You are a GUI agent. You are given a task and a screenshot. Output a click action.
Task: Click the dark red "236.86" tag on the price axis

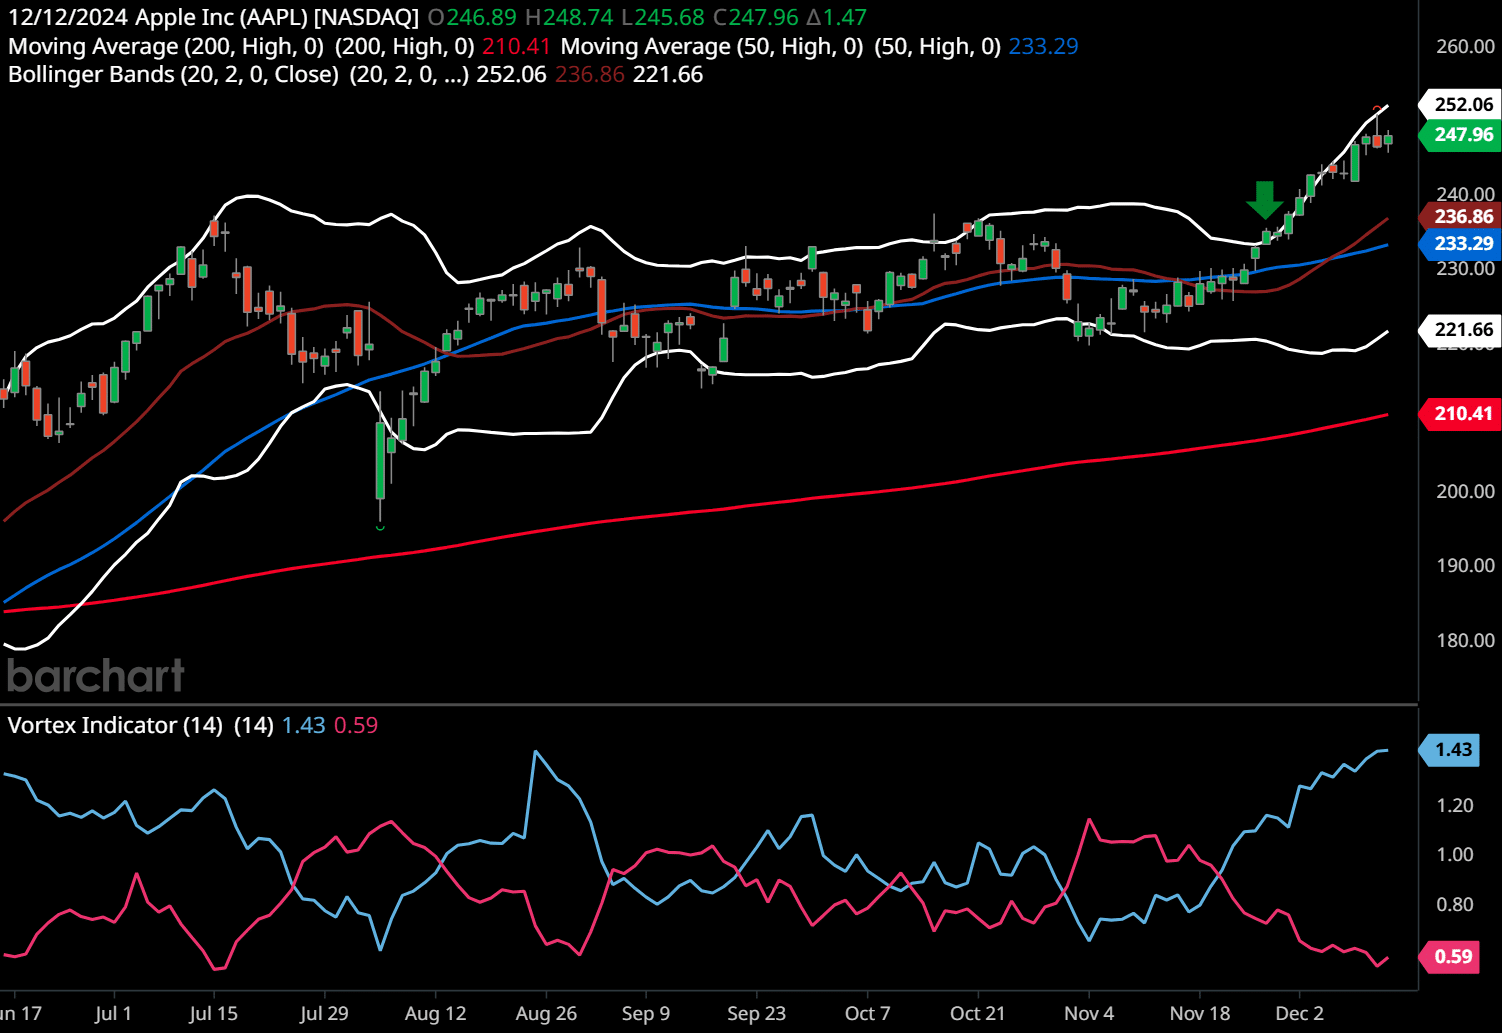[1462, 216]
